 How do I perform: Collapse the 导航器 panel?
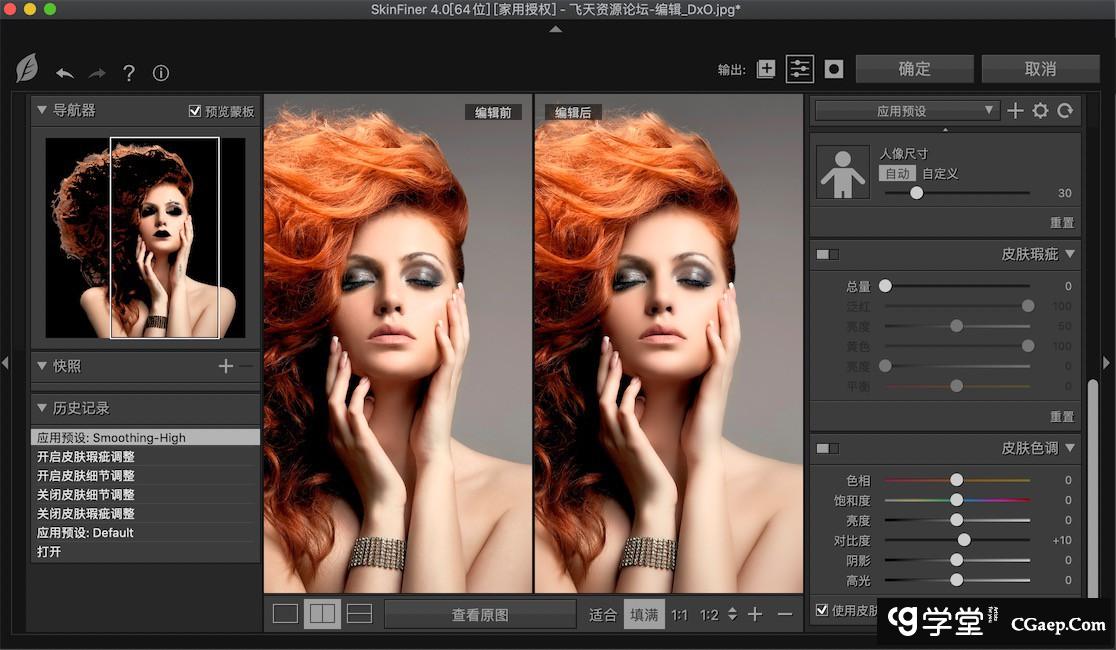(x=42, y=110)
